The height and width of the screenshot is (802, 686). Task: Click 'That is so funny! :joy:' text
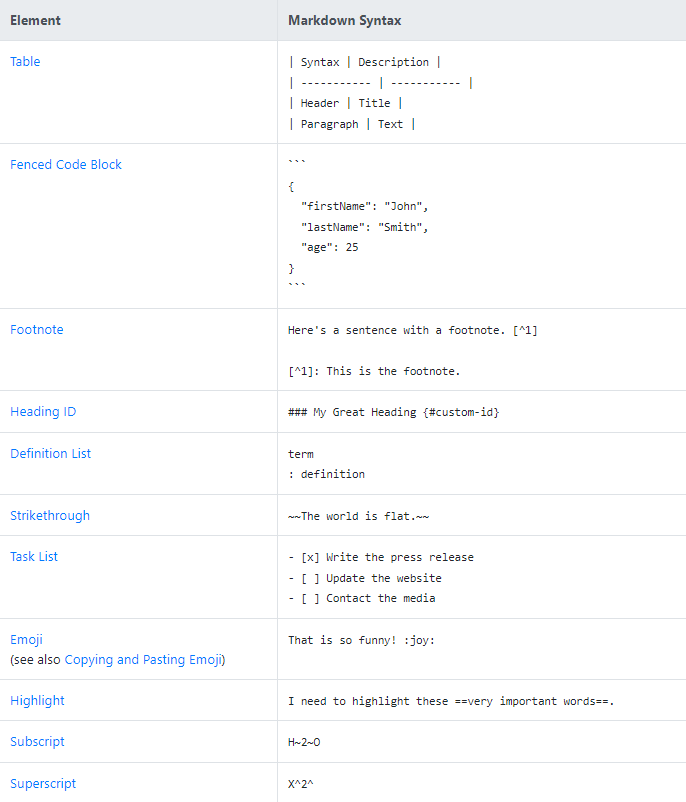tap(361, 640)
